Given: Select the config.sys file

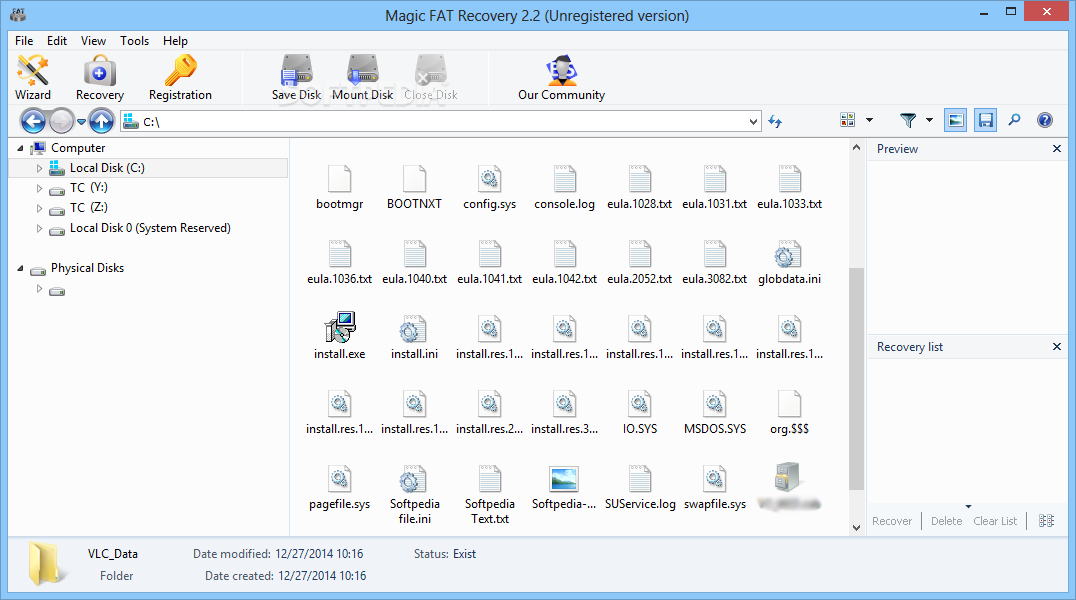Looking at the screenshot, I should coord(489,187).
